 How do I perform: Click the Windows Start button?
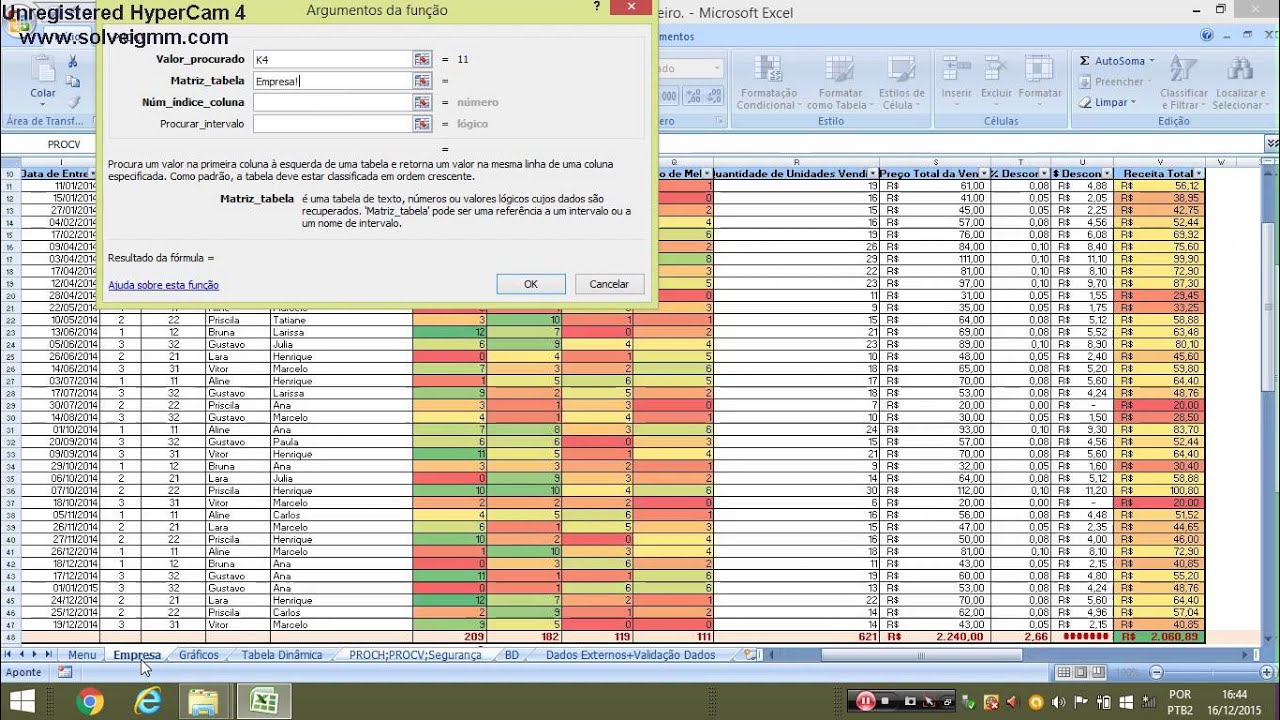(21, 701)
